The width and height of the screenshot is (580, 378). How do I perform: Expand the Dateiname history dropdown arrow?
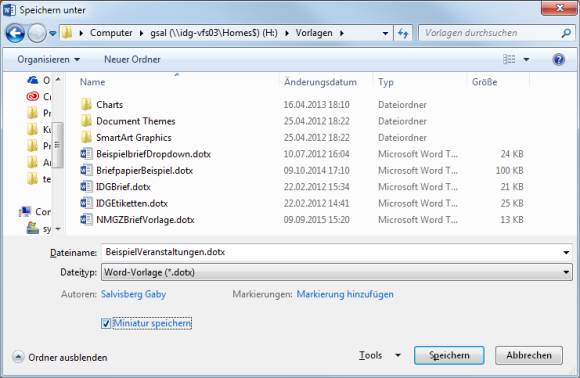[566, 253]
